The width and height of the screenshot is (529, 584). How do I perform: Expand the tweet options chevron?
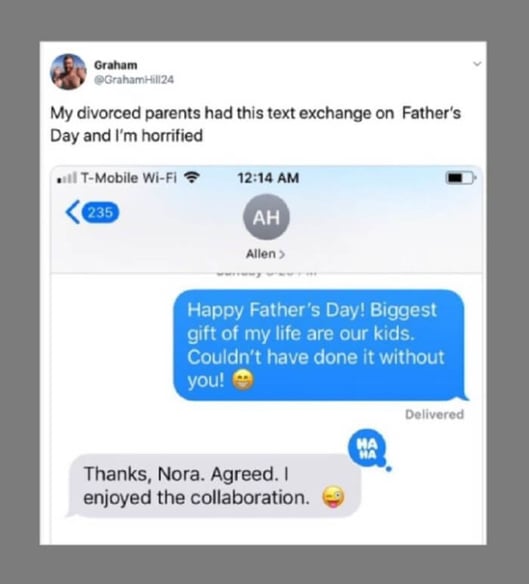click(x=477, y=64)
